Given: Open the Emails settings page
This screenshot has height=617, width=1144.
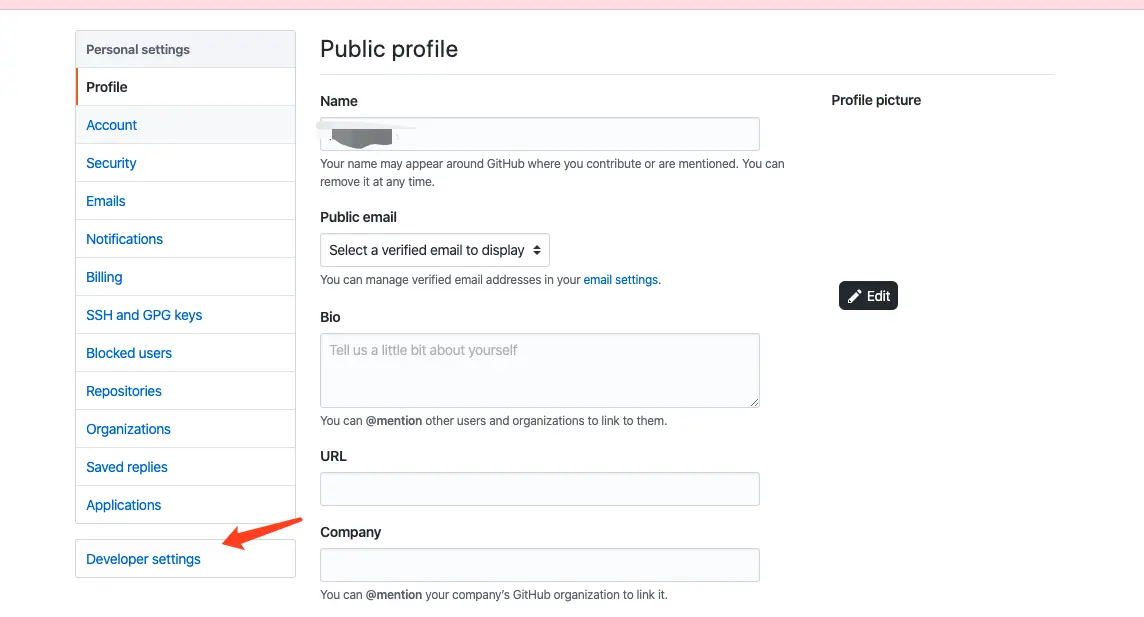Looking at the screenshot, I should coord(106,201).
